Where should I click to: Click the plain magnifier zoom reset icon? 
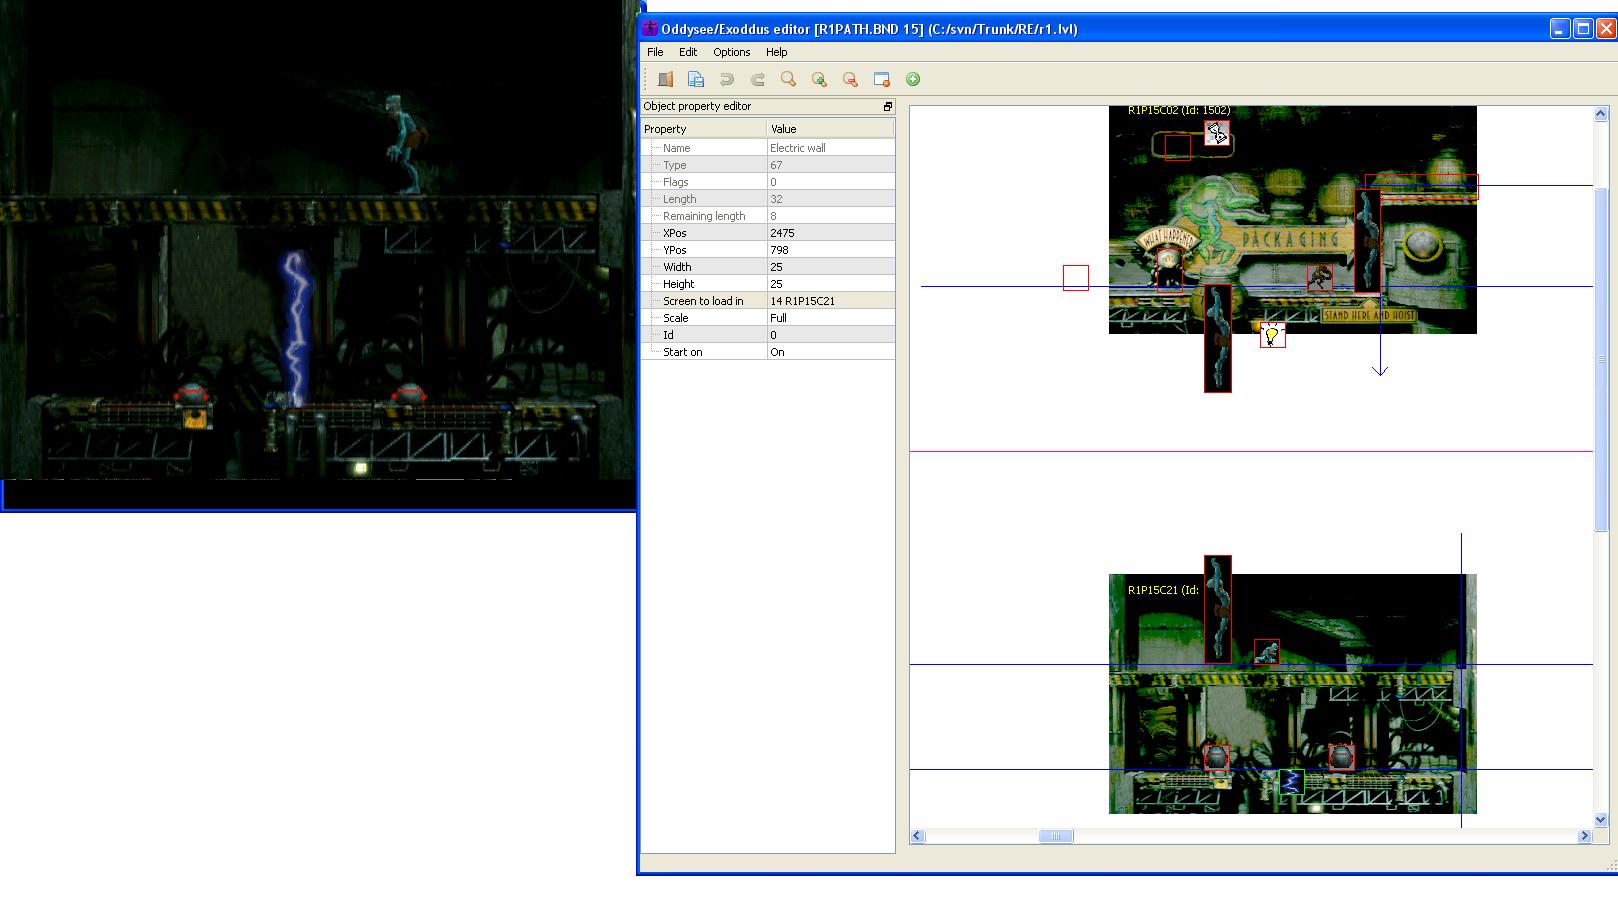pyautogui.click(x=788, y=80)
